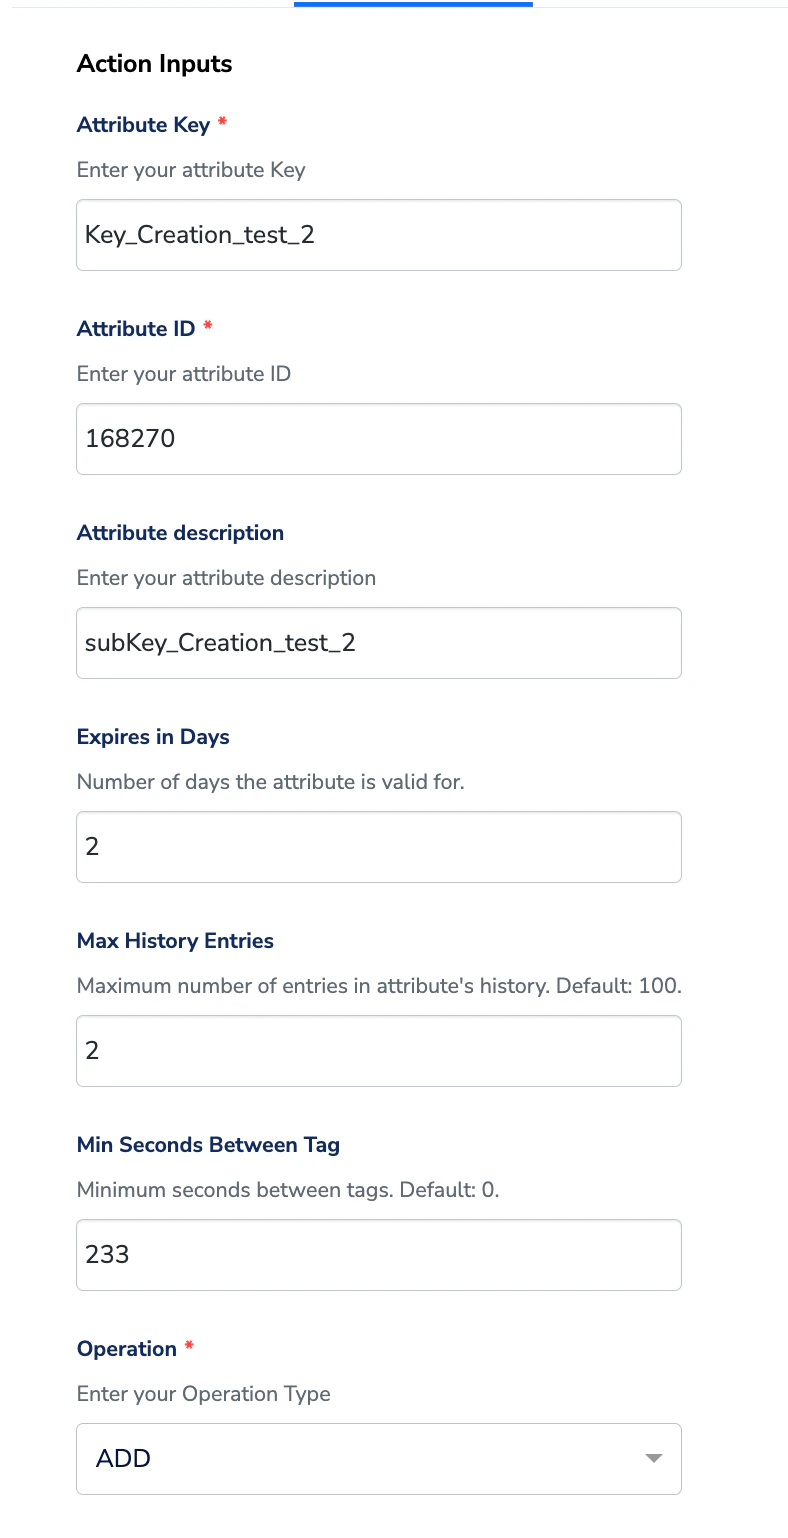Click the Min Seconds Between Tag label
This screenshot has height=1538, width=788.
tap(208, 1145)
